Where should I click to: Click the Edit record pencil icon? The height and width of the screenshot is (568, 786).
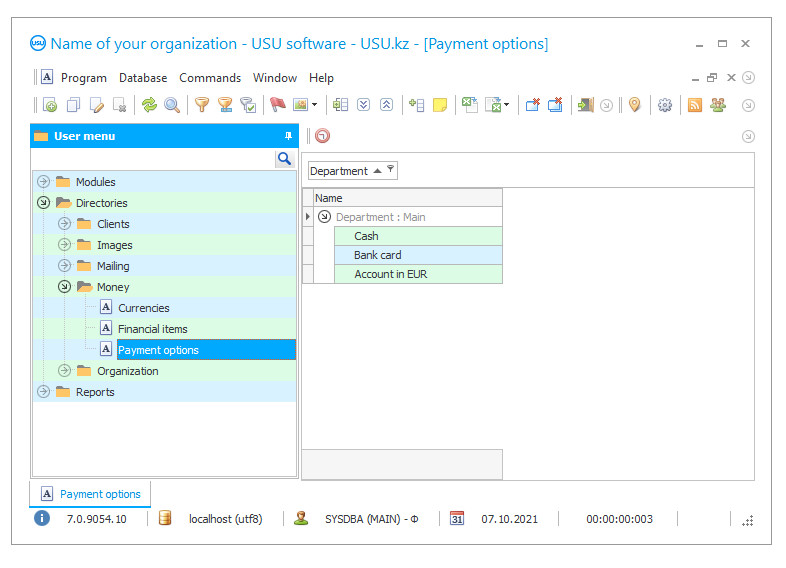(x=96, y=105)
